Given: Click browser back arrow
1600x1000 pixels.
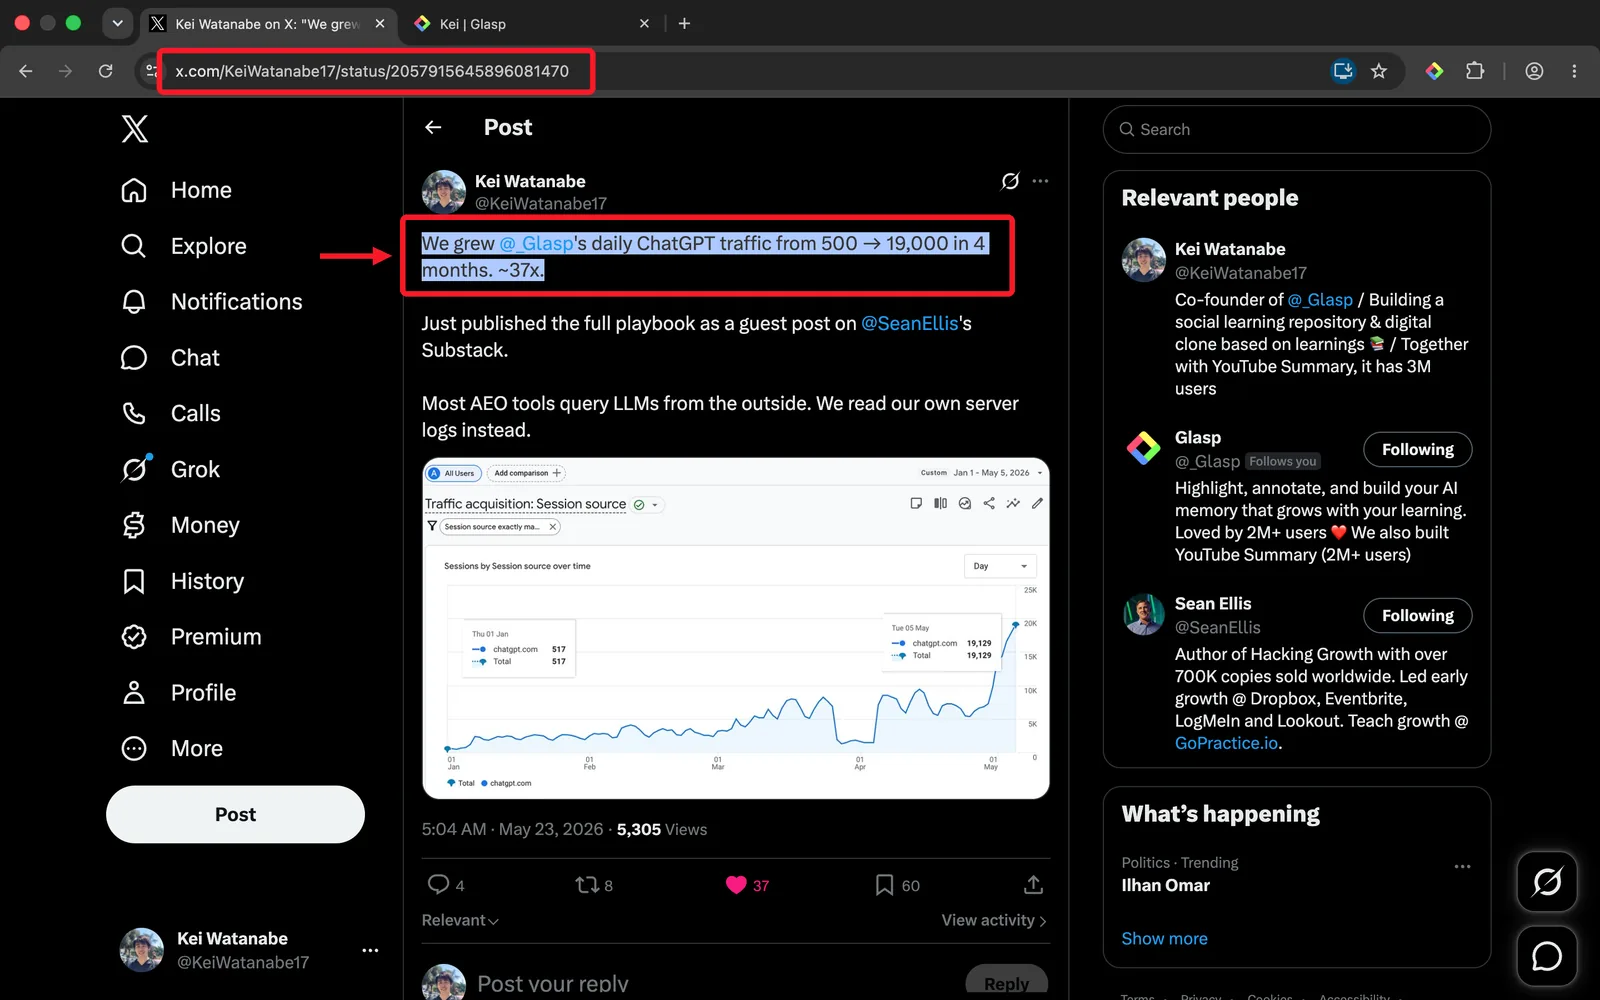Looking at the screenshot, I should [x=26, y=71].
